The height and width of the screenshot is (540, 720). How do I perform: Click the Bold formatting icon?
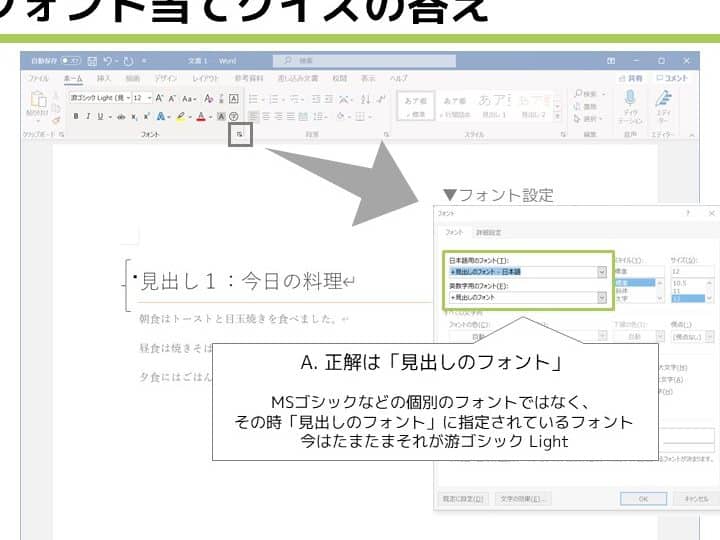click(76, 116)
